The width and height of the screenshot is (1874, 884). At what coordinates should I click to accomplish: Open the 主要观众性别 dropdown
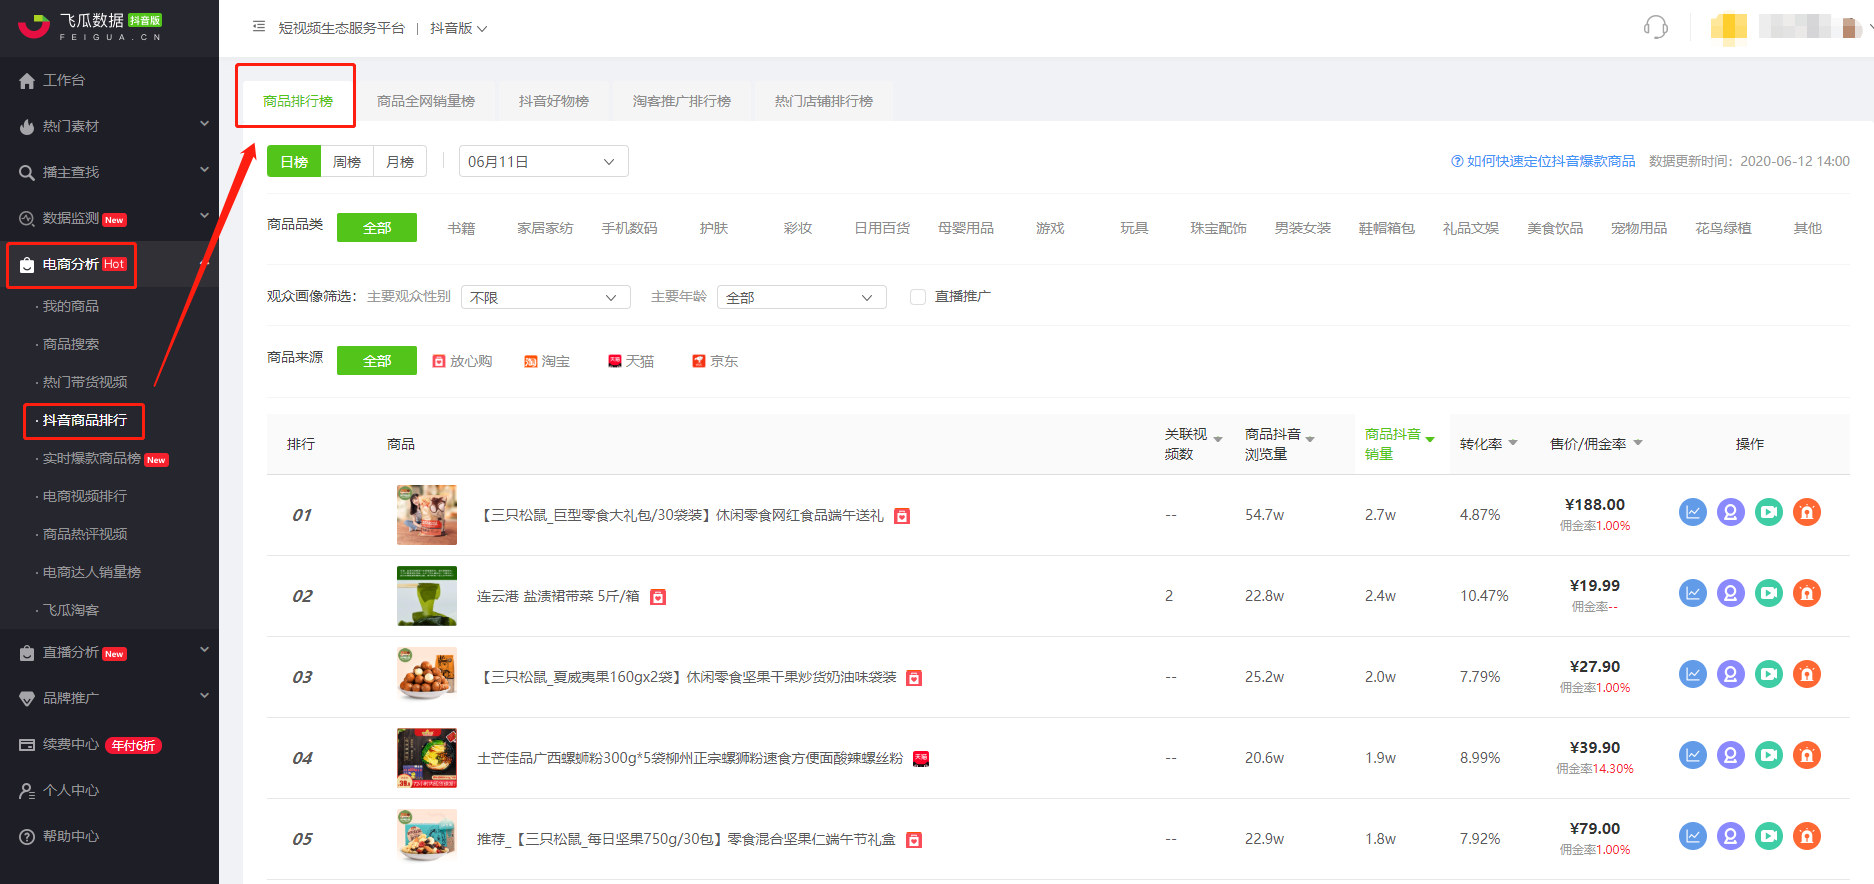(x=546, y=297)
